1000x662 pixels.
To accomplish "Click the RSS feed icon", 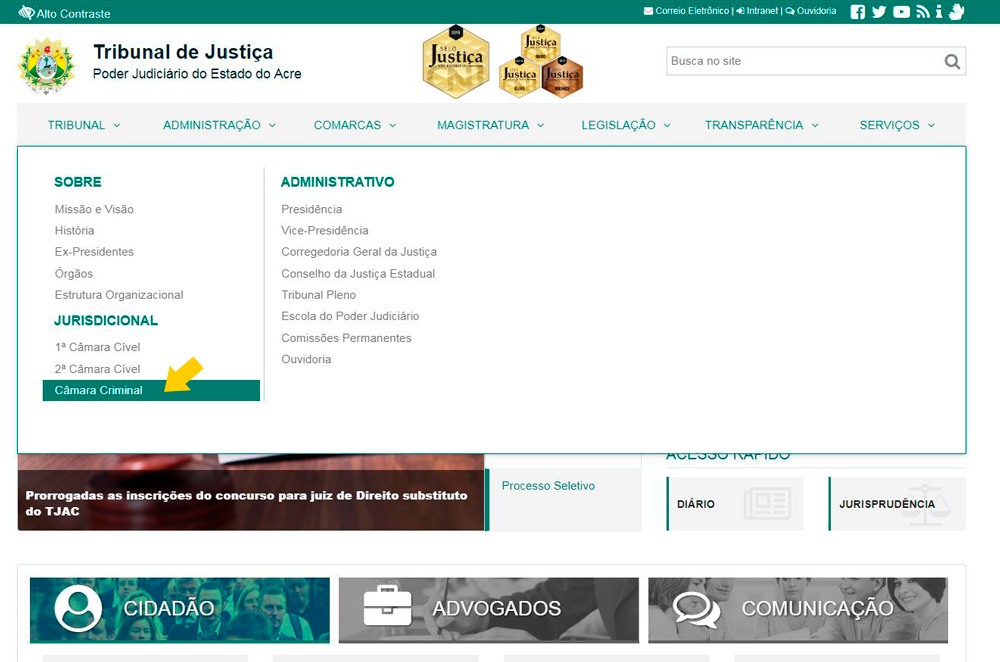I will click(923, 12).
